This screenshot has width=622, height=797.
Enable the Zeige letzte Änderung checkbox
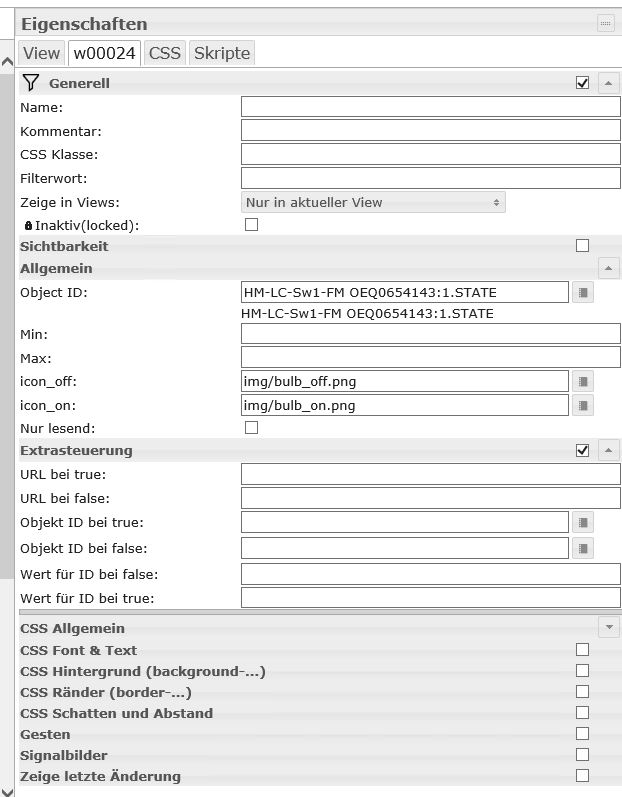click(x=582, y=776)
